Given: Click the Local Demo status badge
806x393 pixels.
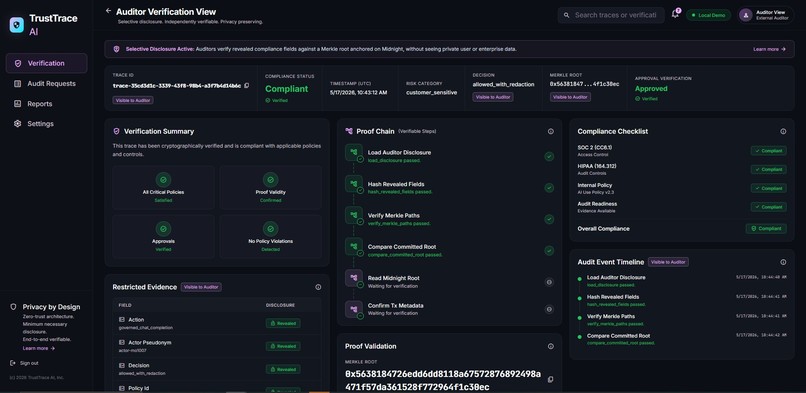Looking at the screenshot, I should click(x=708, y=15).
